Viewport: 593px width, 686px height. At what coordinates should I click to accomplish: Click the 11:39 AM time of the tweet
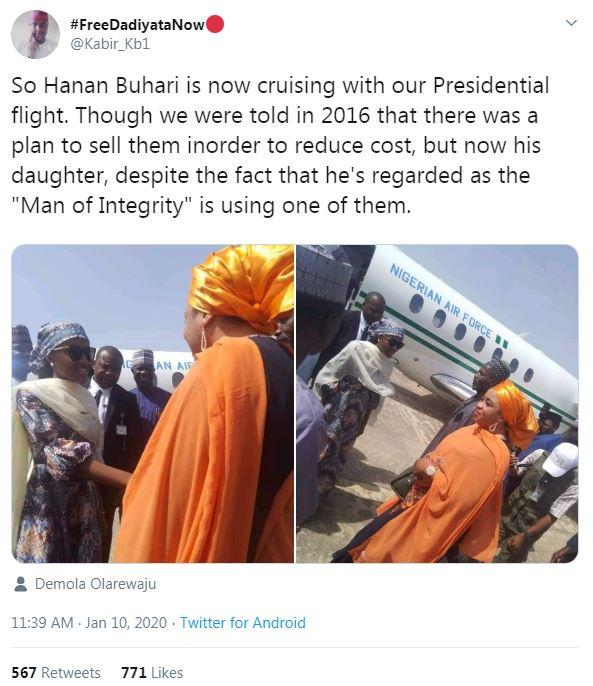[42, 623]
